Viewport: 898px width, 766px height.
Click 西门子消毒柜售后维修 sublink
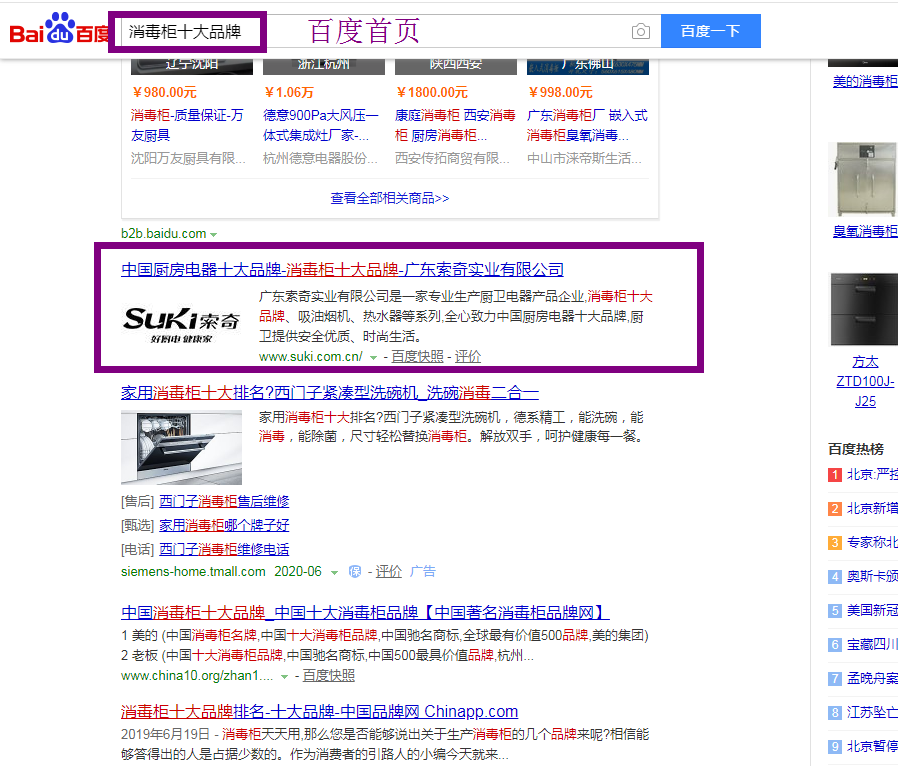click(x=224, y=501)
